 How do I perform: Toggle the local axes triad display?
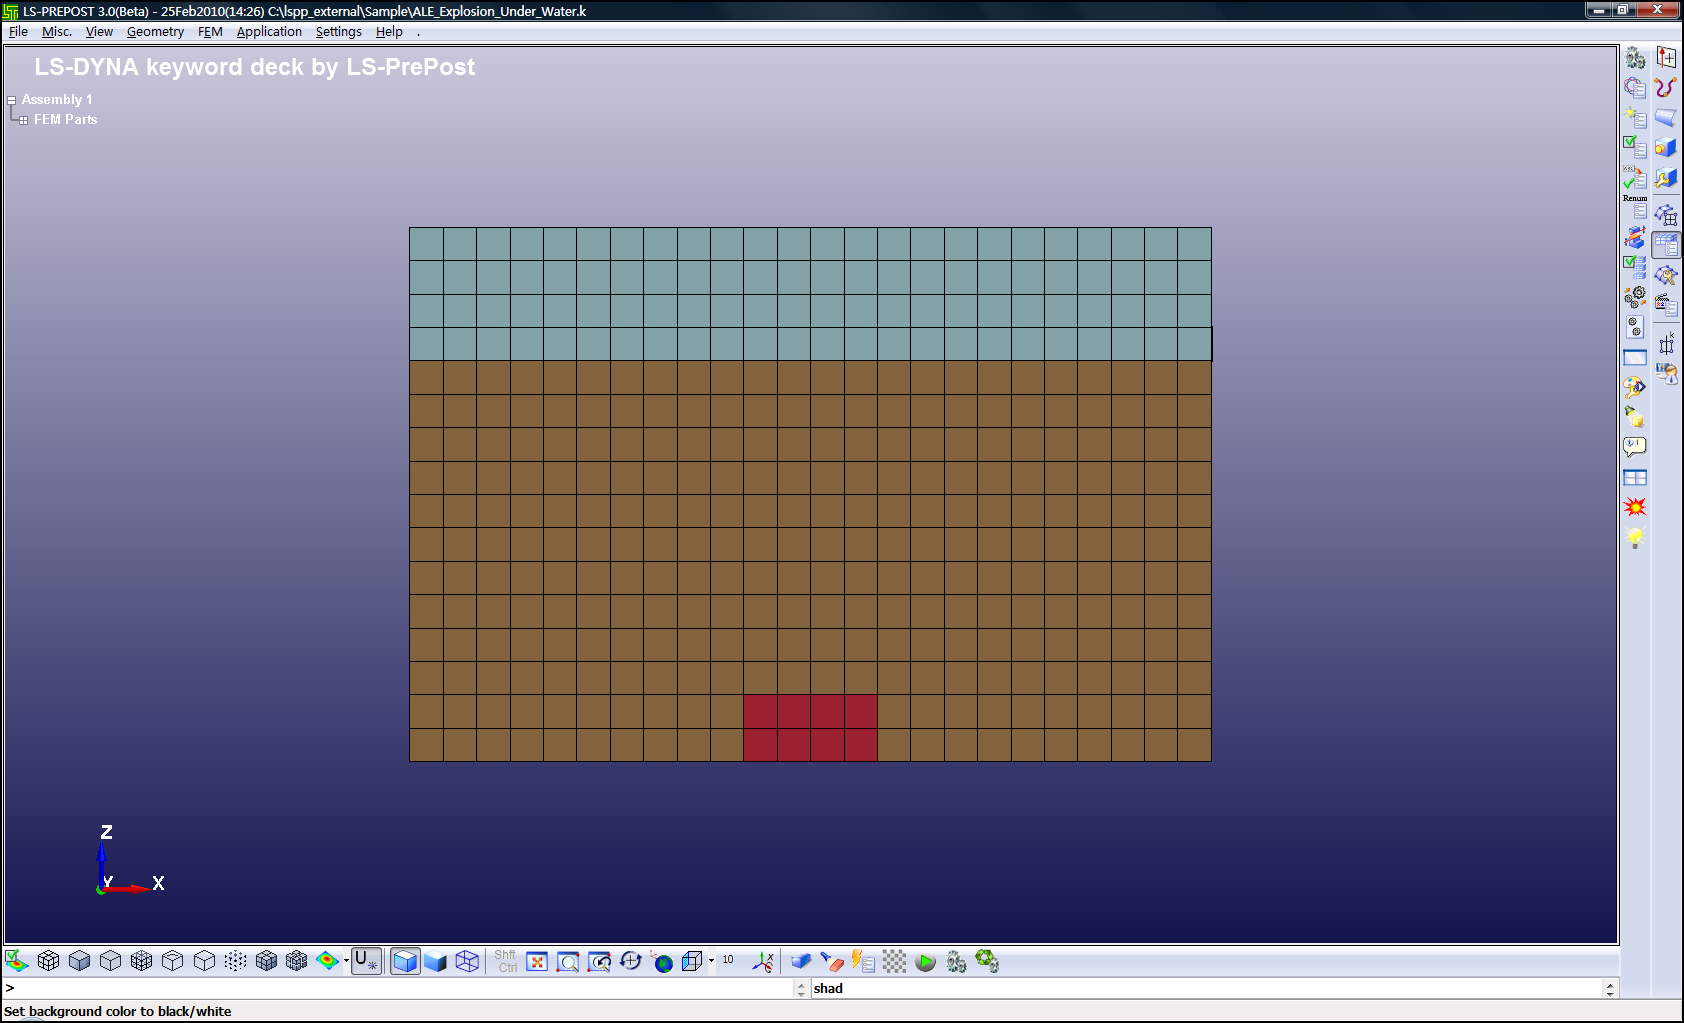coord(762,961)
